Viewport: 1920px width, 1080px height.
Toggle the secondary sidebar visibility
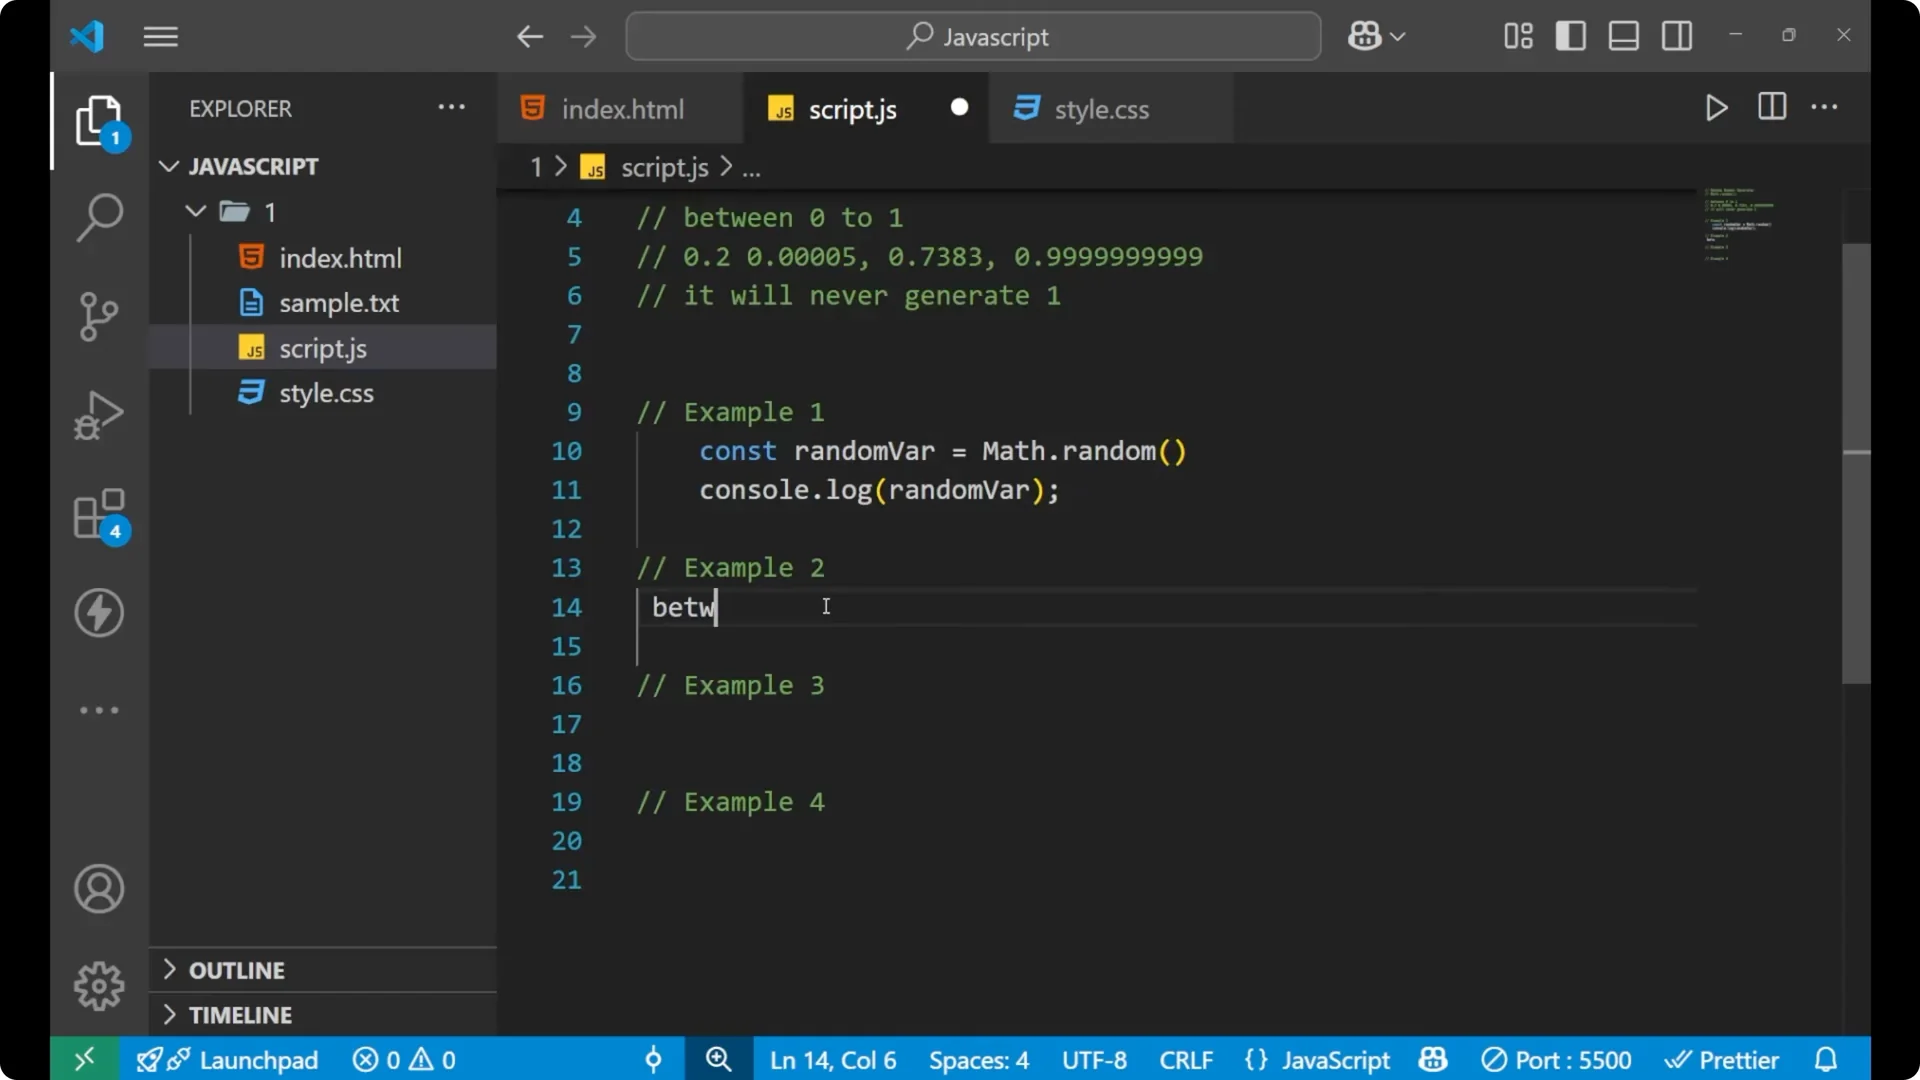(1676, 36)
